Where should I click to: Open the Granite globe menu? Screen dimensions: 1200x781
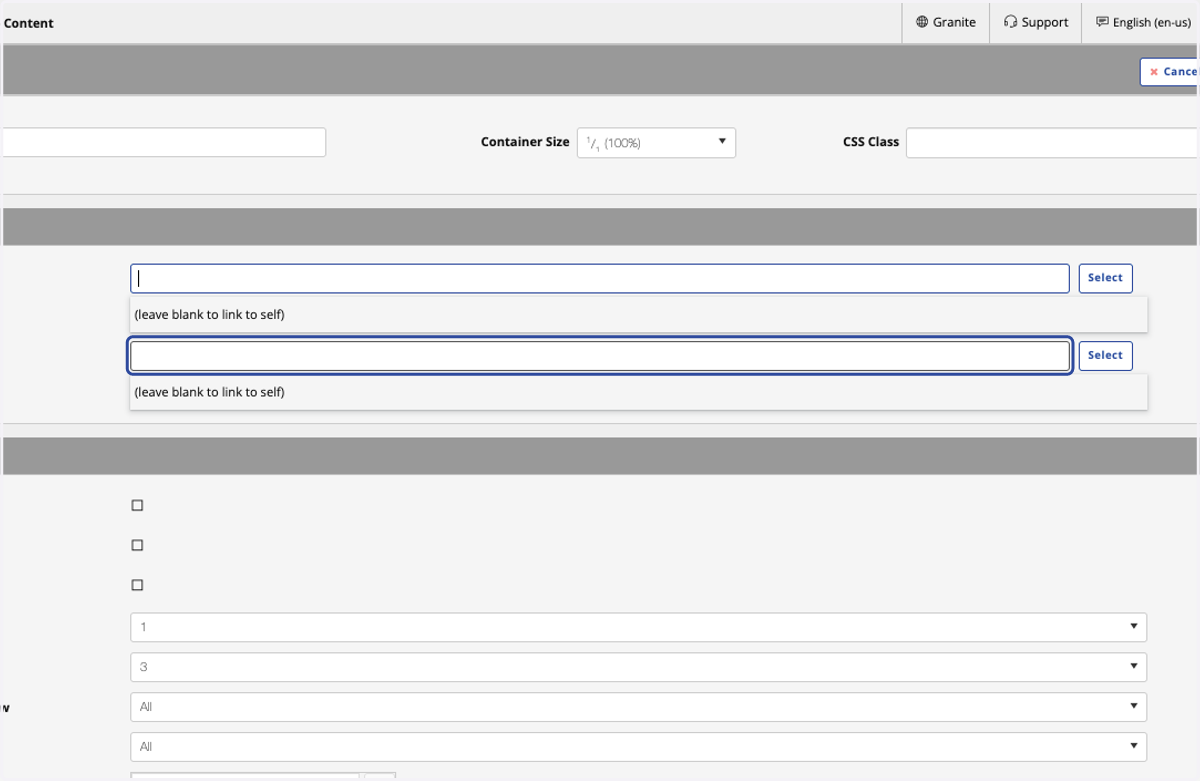pos(945,22)
